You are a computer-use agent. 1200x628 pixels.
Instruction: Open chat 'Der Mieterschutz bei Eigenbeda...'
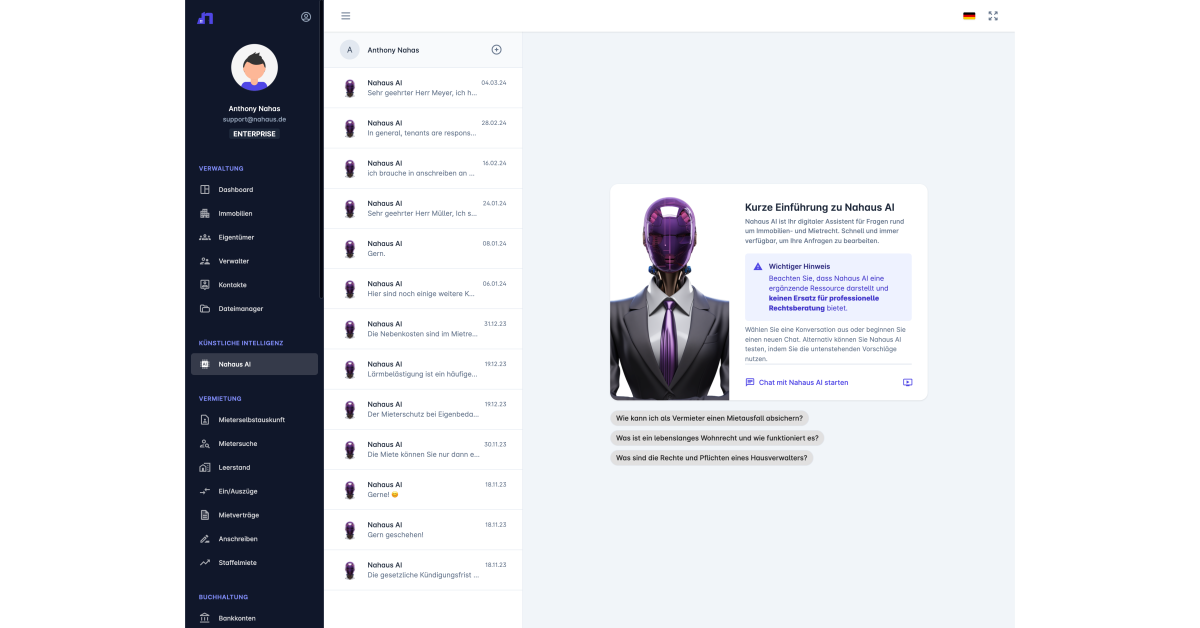[423, 409]
